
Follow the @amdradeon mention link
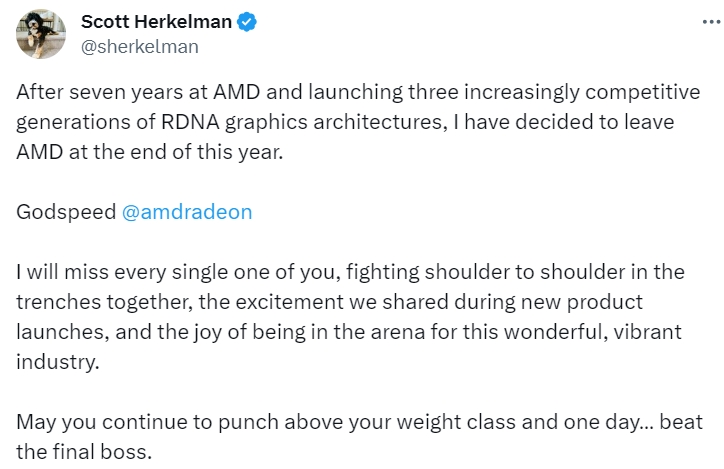tap(187, 212)
